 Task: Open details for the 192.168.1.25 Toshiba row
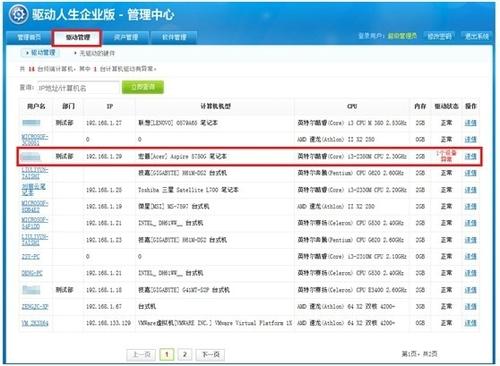coord(470,190)
